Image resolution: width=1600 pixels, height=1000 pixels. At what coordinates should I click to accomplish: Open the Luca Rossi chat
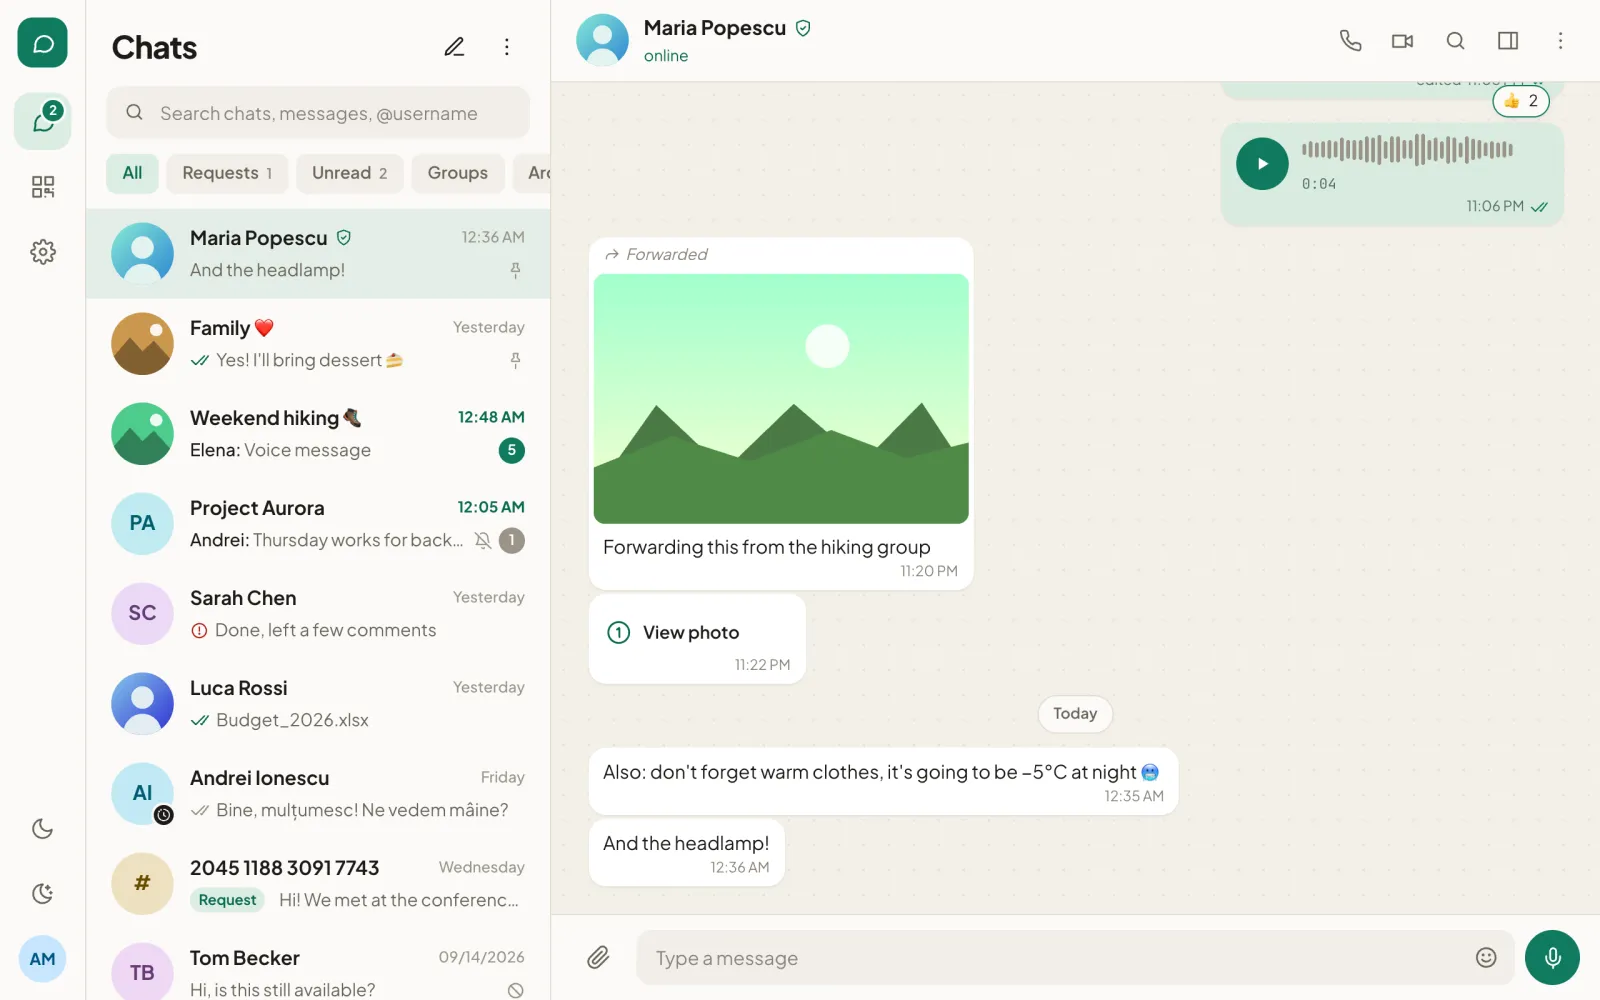point(318,703)
